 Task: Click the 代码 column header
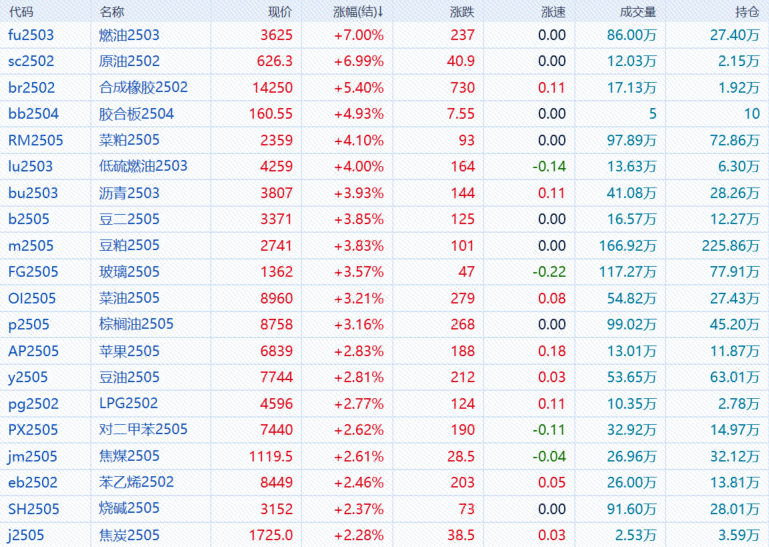21,12
